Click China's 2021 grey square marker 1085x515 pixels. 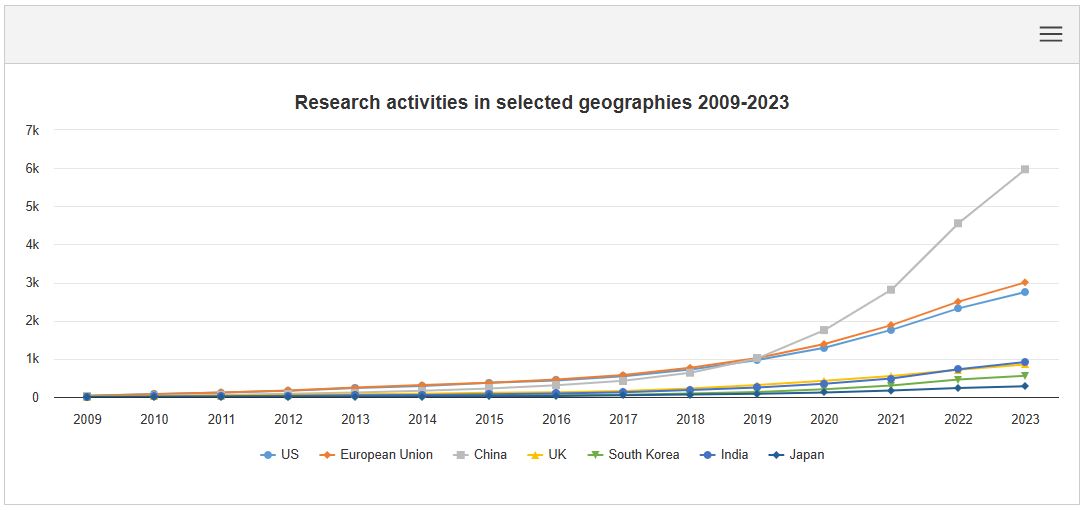(x=891, y=290)
